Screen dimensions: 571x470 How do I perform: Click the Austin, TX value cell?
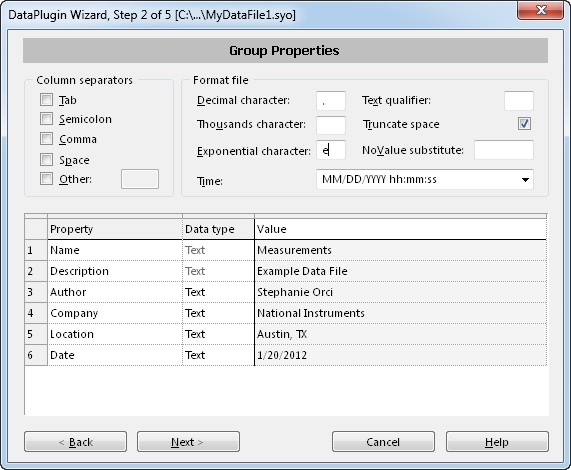[401, 334]
